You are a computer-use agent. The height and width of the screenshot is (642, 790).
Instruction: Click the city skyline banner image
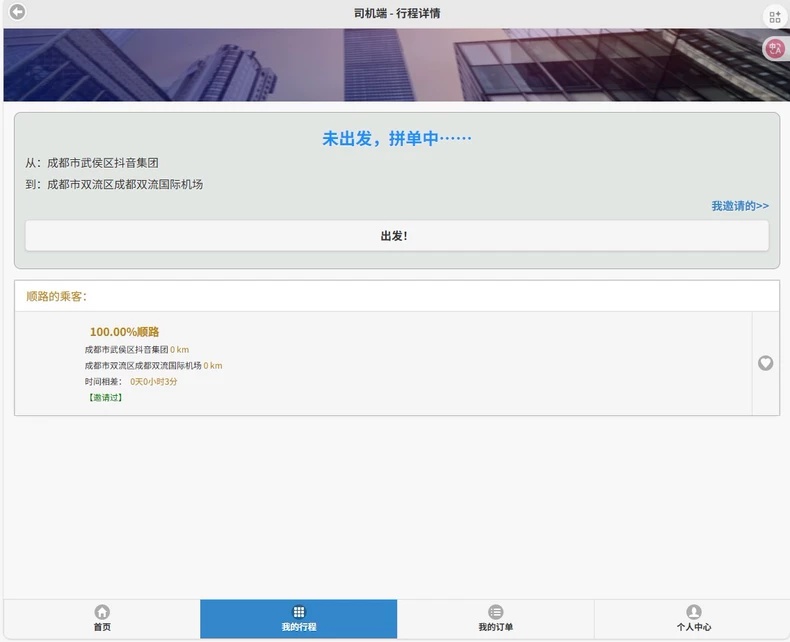[396, 65]
